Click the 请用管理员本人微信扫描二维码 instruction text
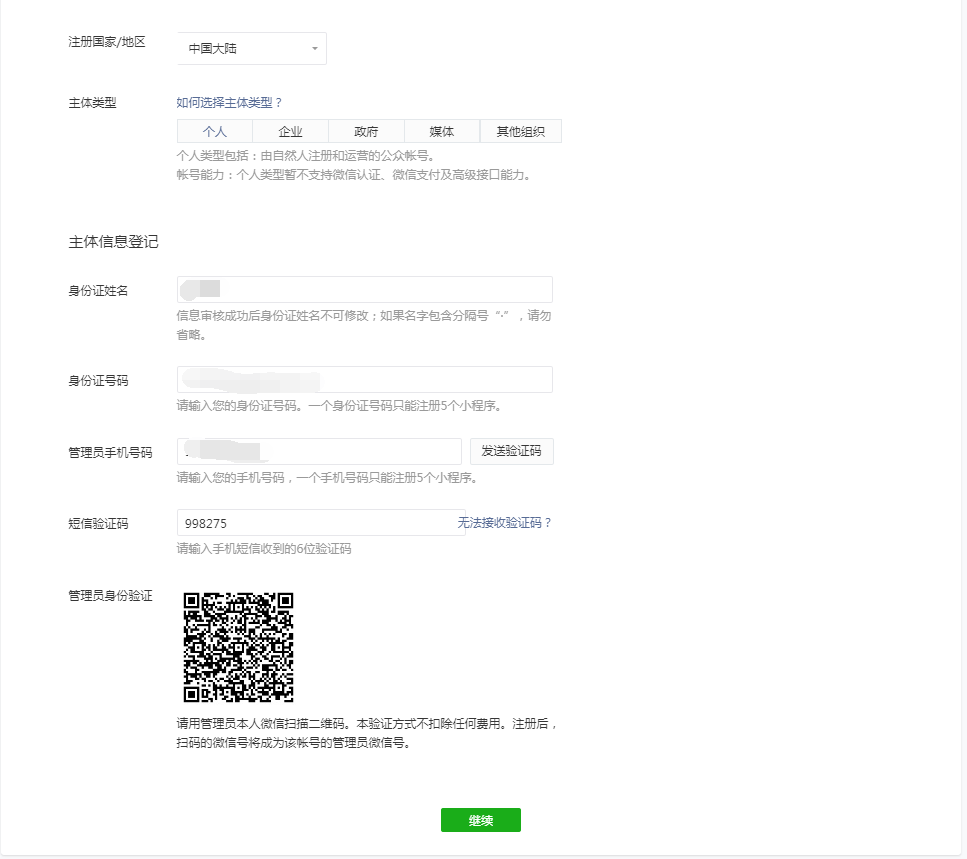 pos(368,733)
